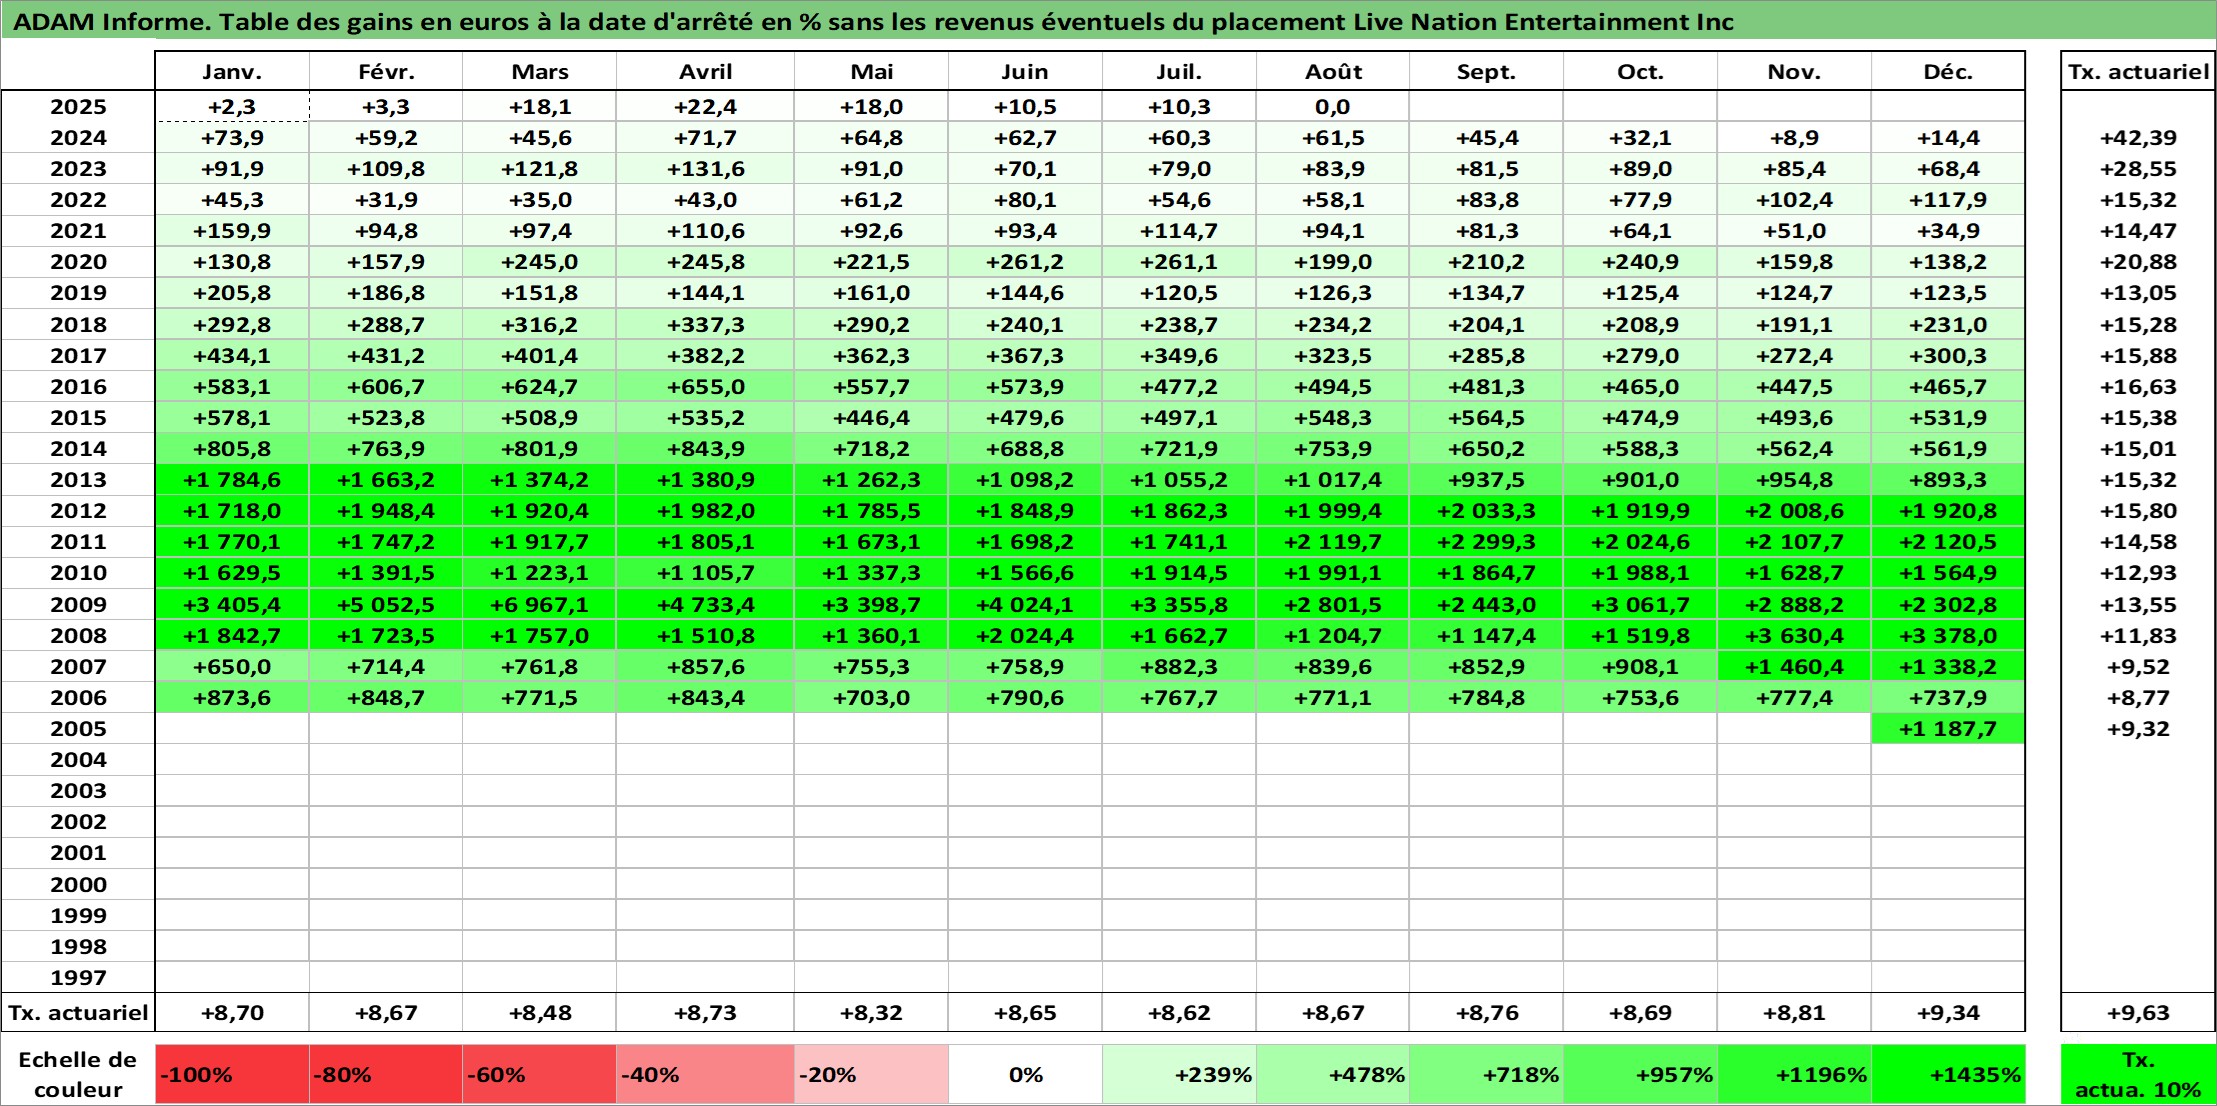This screenshot has width=2217, height=1106.
Task: Select the 2005 row label
Action: pos(78,729)
